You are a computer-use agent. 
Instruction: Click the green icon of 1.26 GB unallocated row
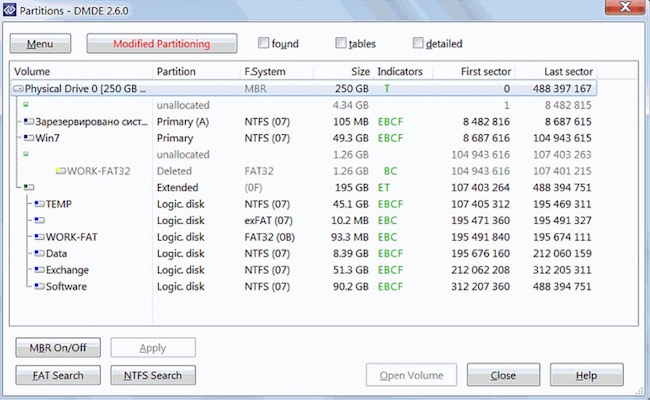click(x=26, y=154)
